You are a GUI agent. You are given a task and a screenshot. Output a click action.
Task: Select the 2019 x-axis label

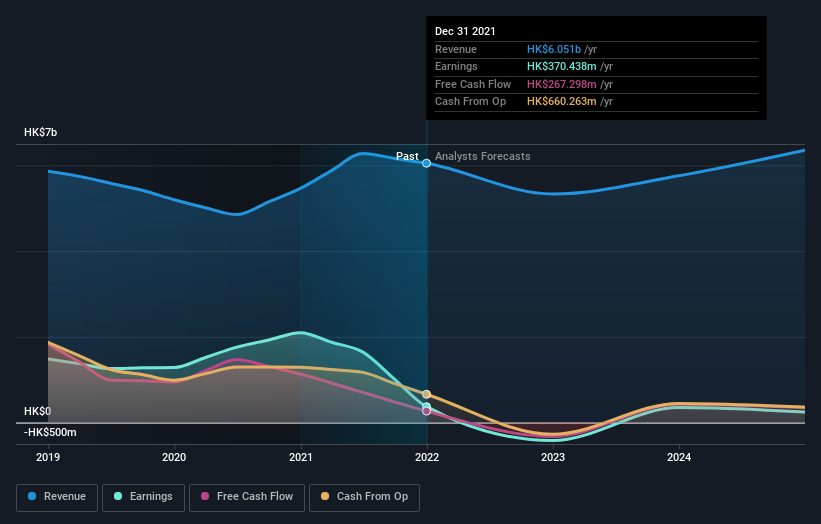click(48, 458)
